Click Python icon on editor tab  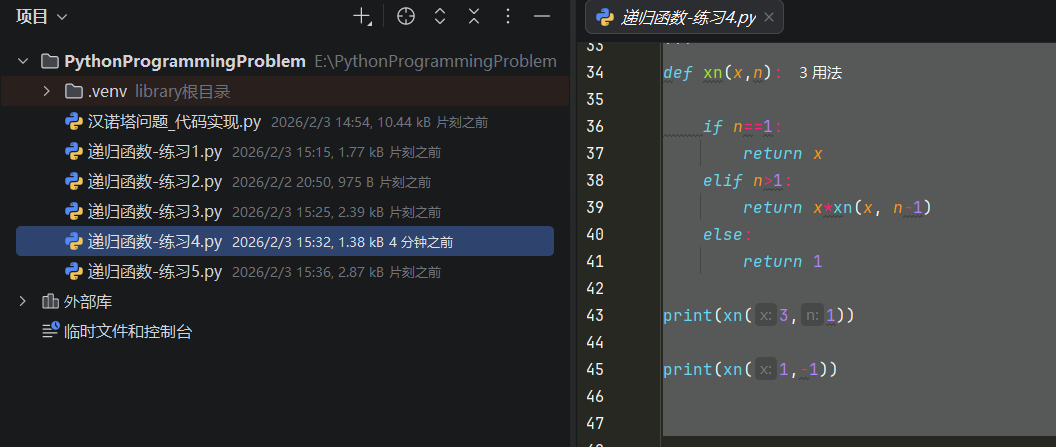click(x=605, y=18)
